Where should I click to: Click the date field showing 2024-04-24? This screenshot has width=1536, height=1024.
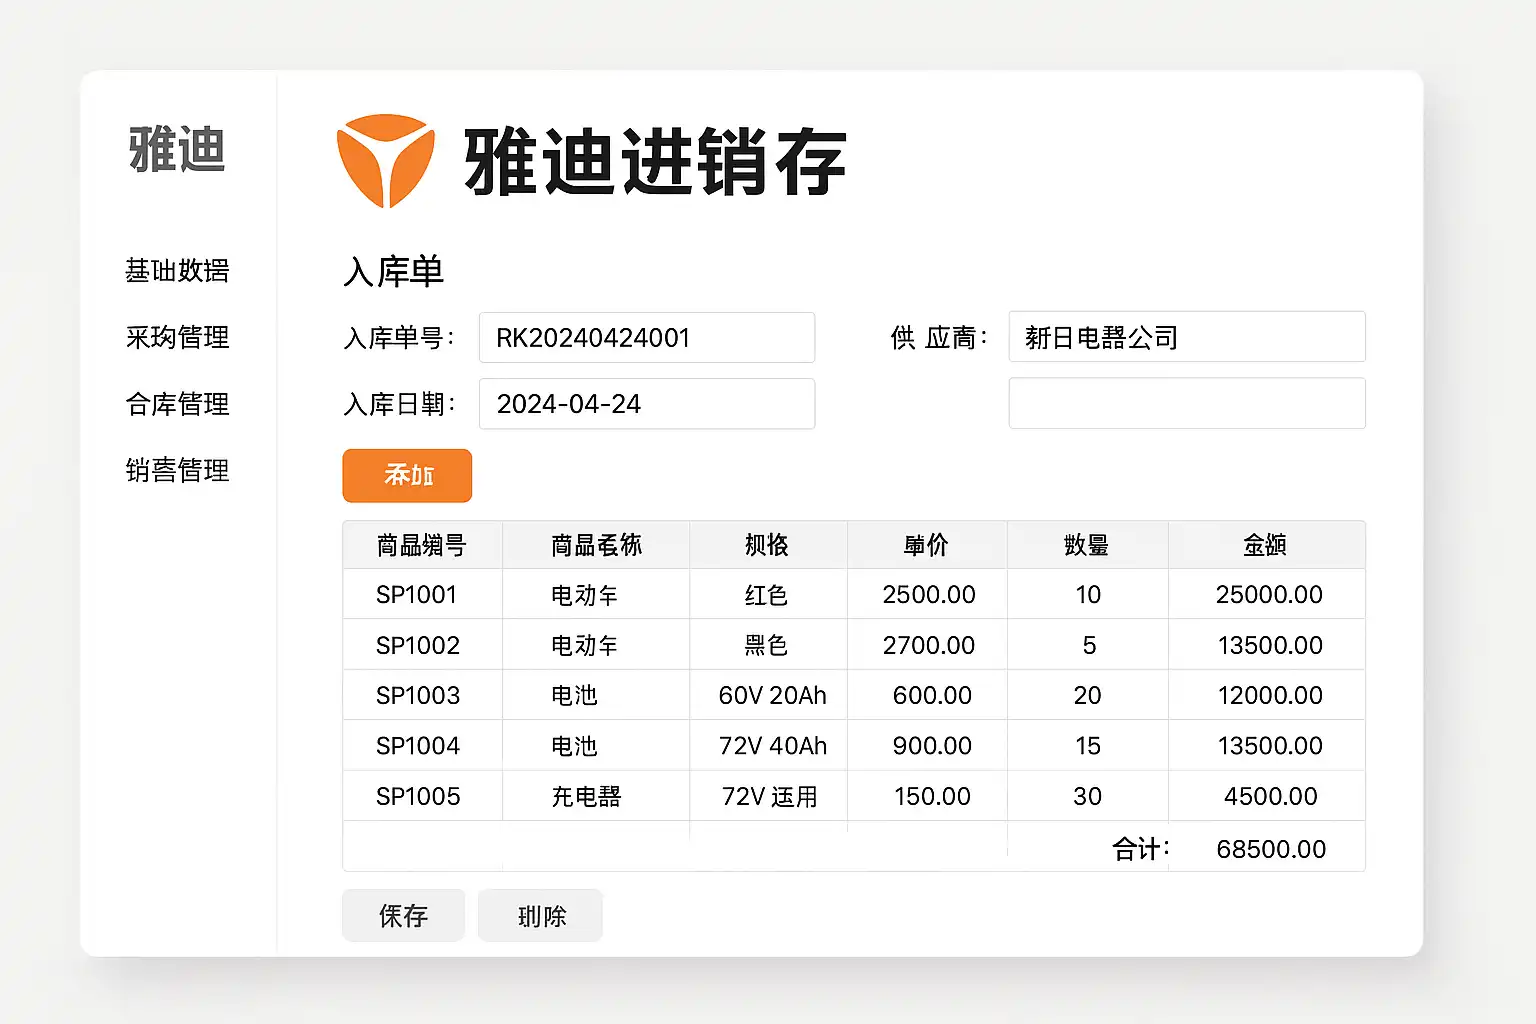click(x=647, y=404)
